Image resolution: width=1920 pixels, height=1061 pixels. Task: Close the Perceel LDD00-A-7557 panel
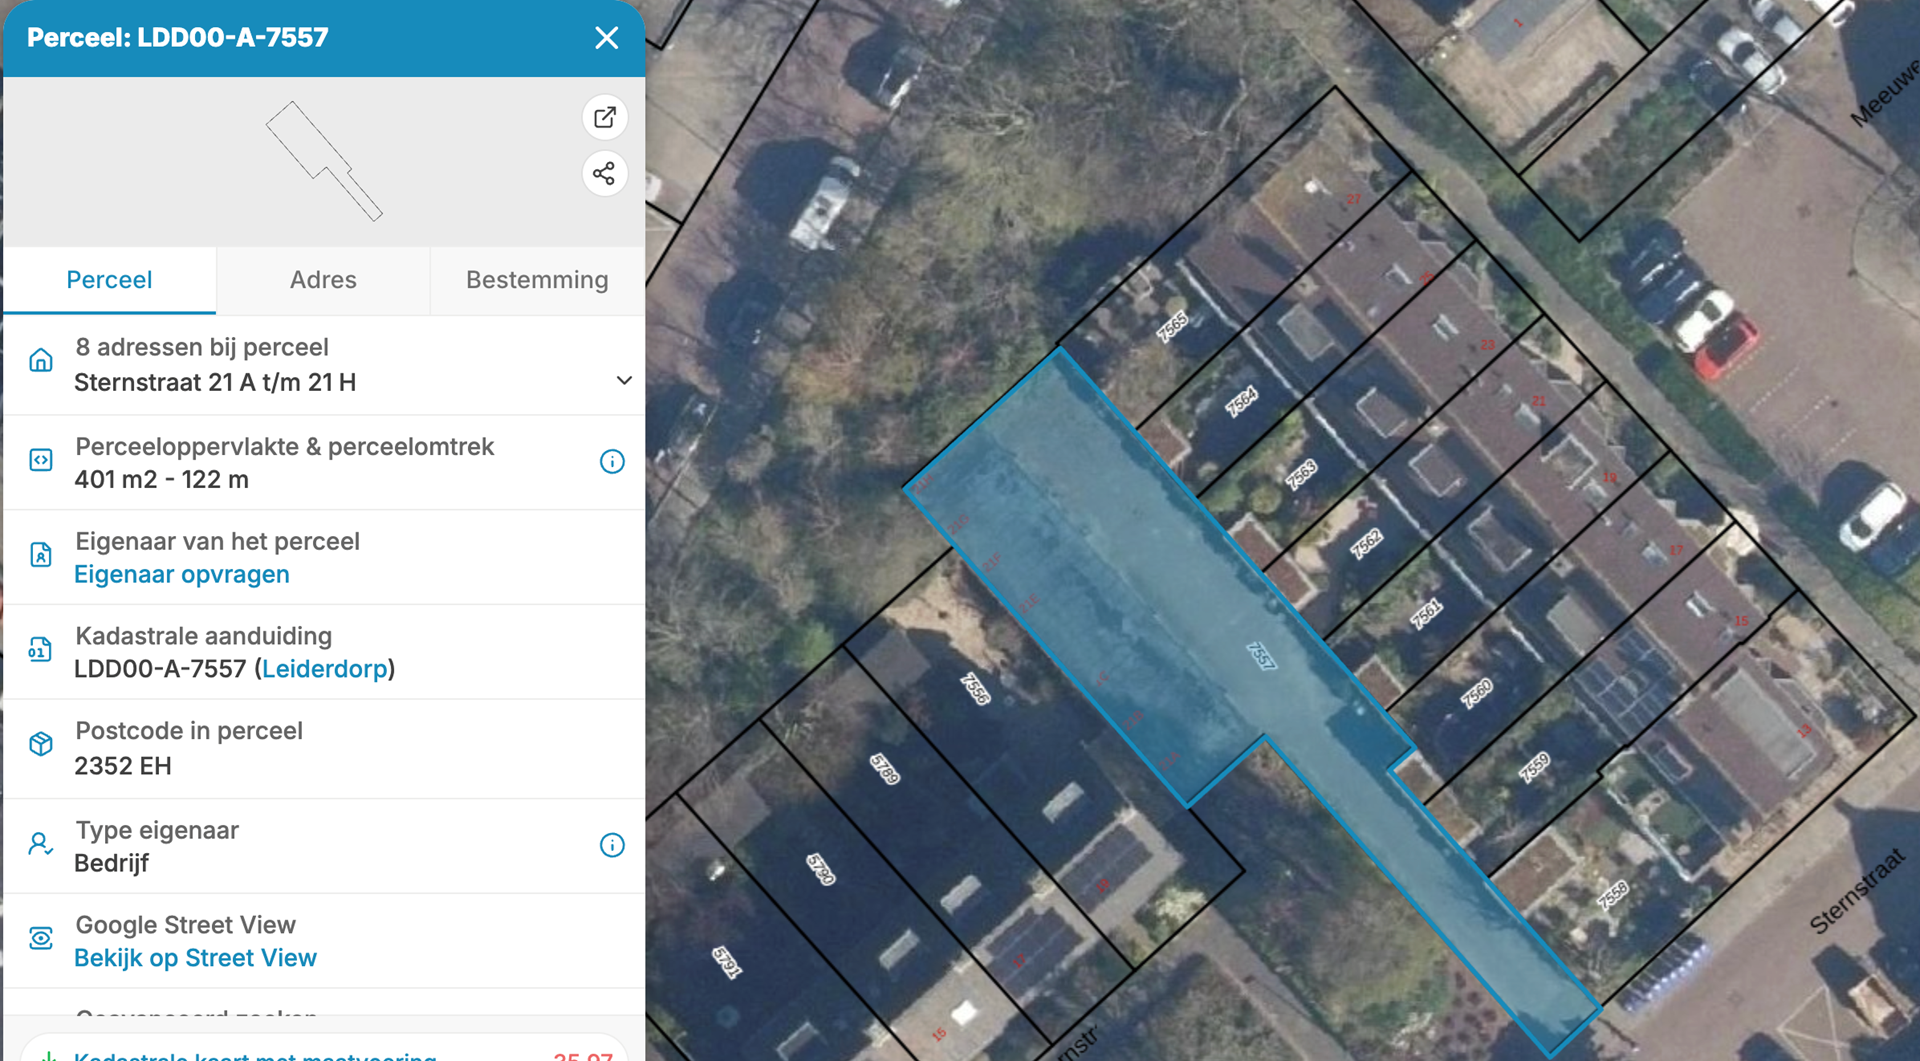606,38
